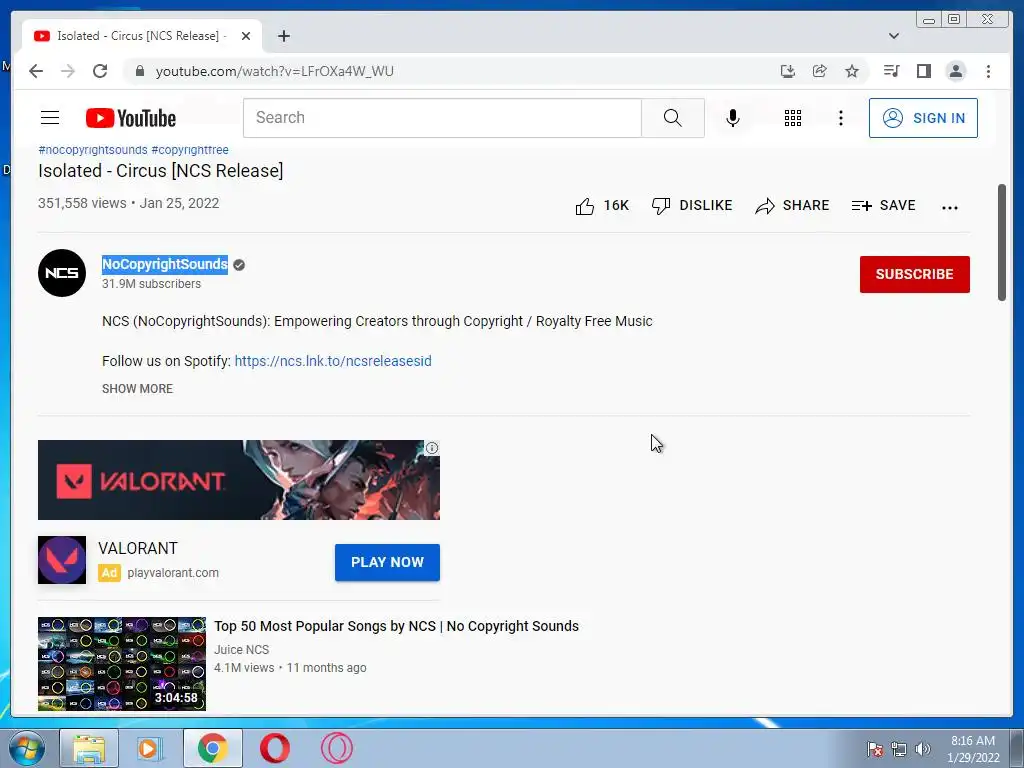1024x768 pixels.
Task: Click the install app icon in address bar
Action: click(788, 71)
